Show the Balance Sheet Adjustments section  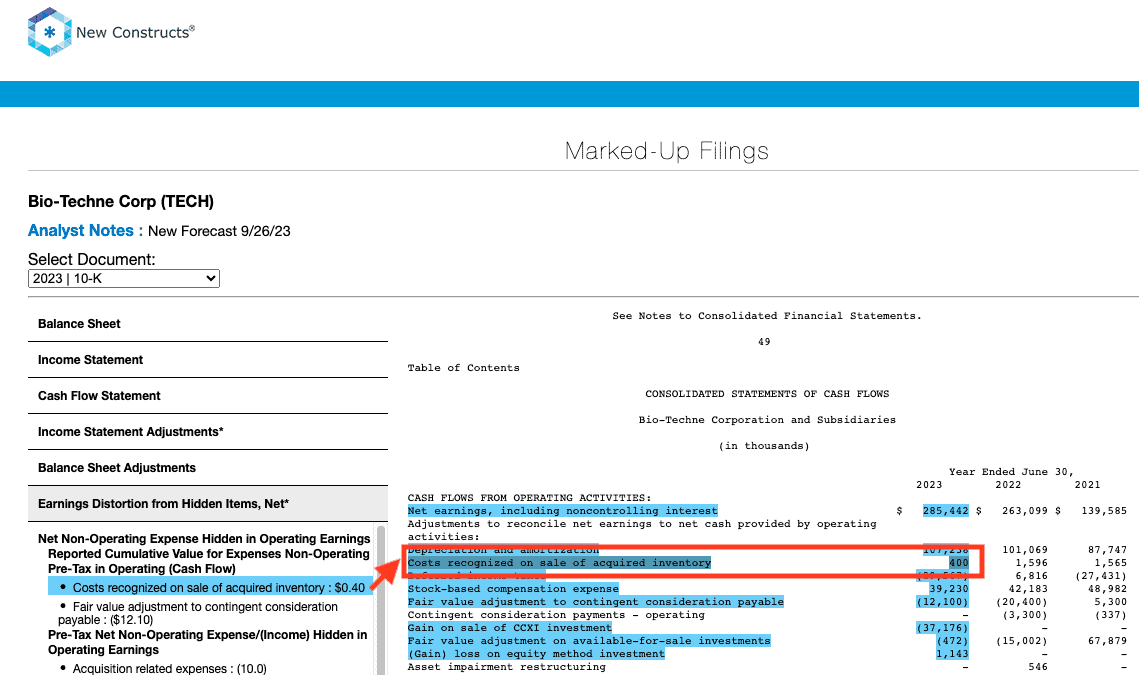tap(208, 468)
